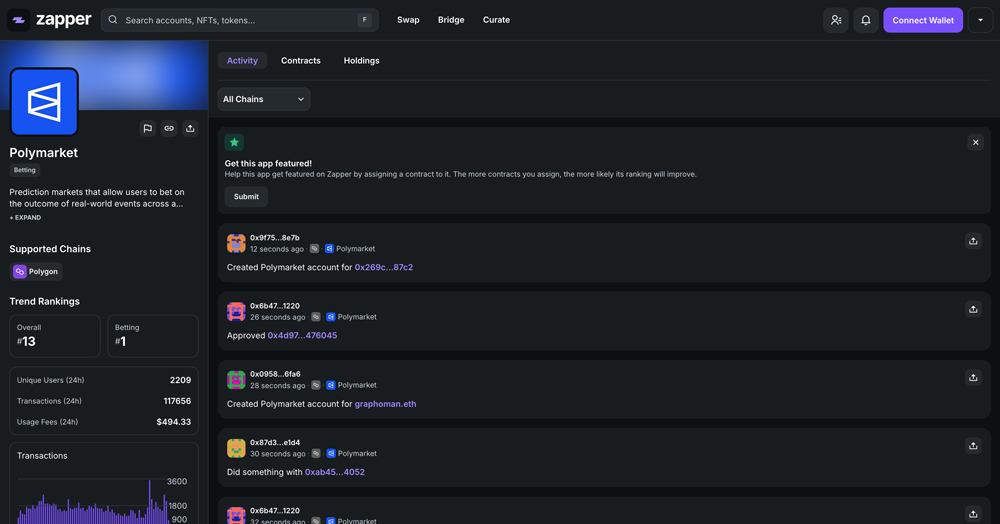1000x524 pixels.
Task: Click Transactions (24h) value 117656
Action: 177,401
